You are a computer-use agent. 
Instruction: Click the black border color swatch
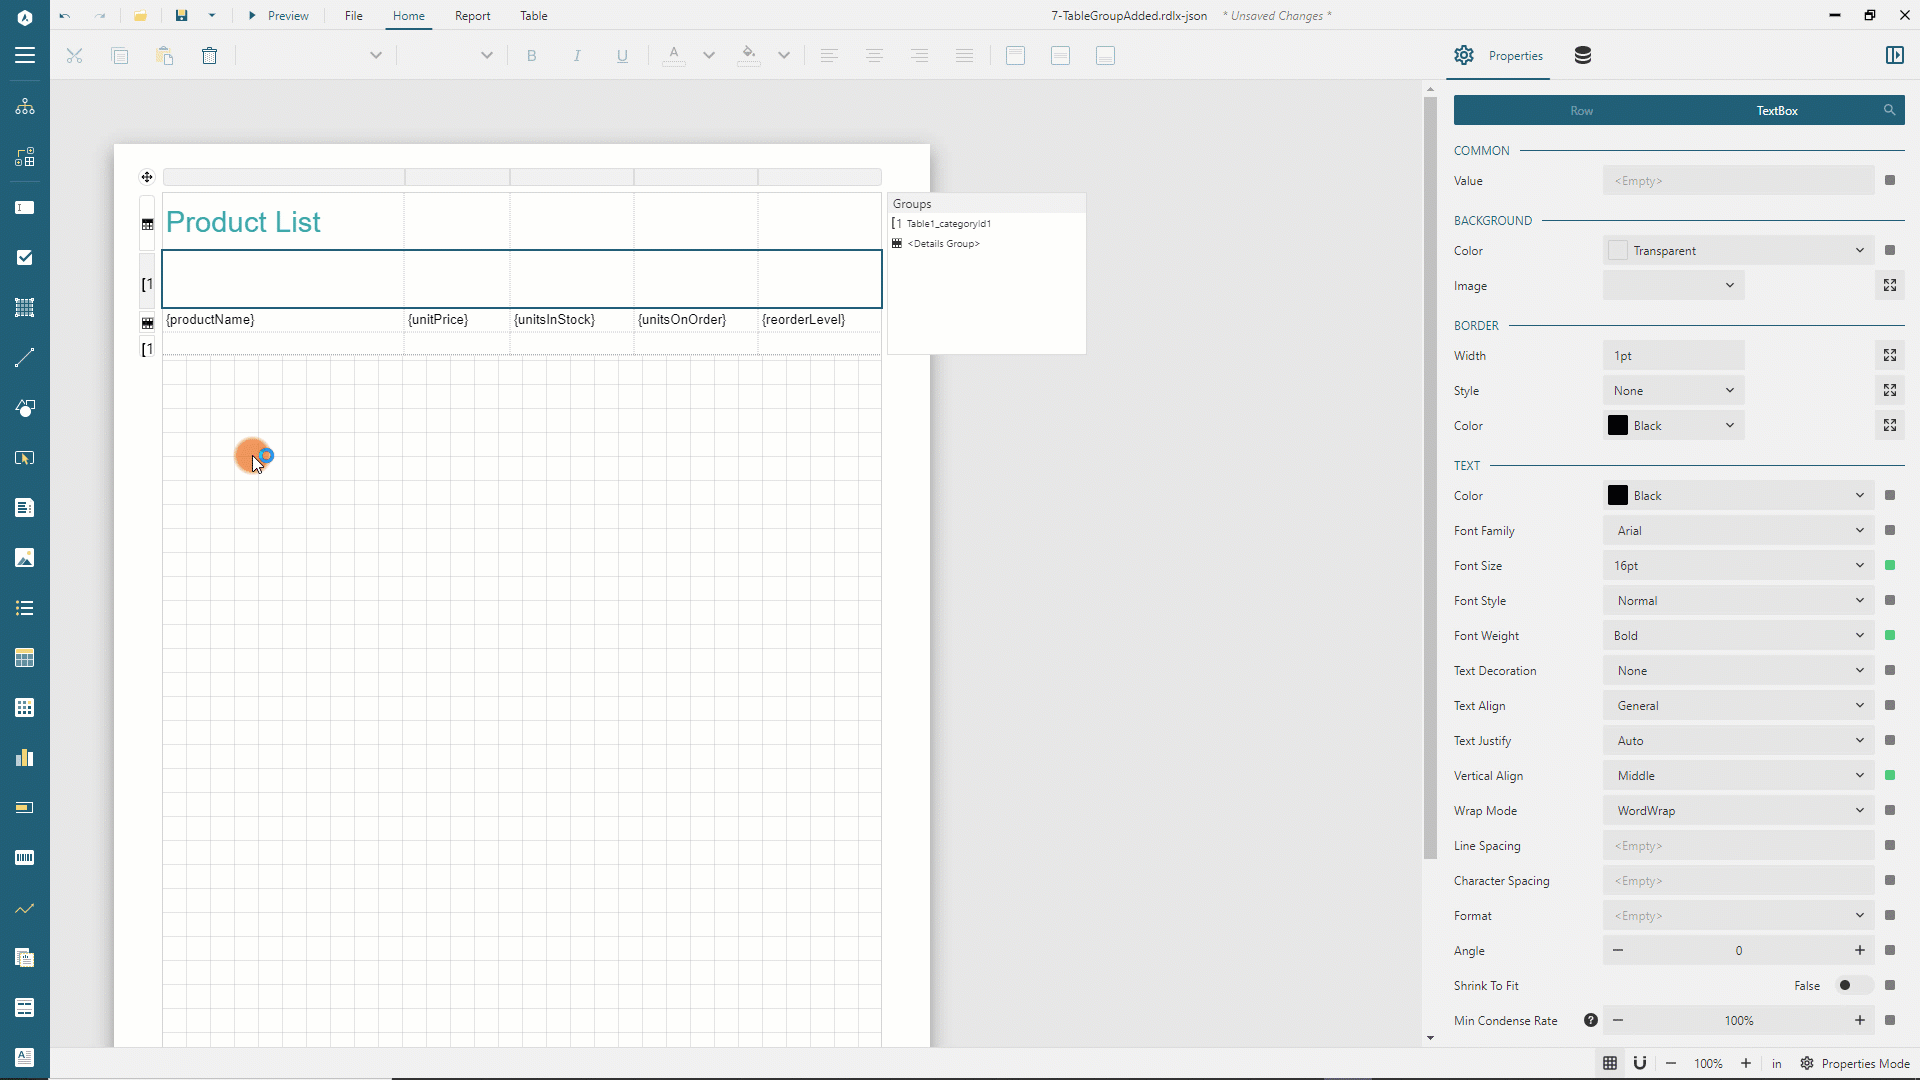click(x=1617, y=425)
